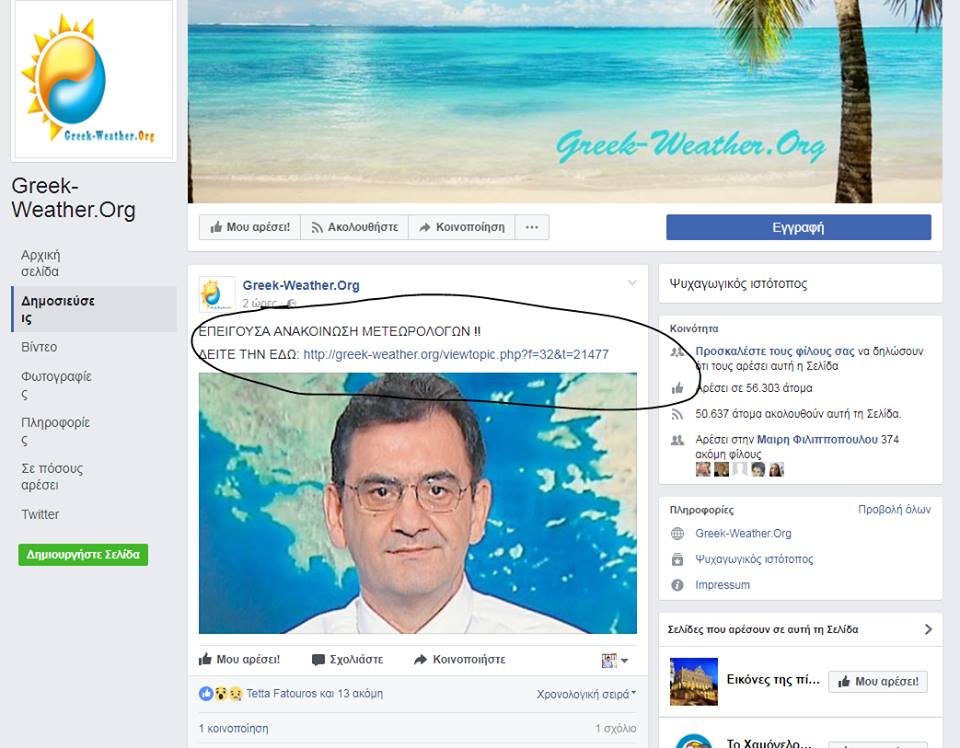Click the Ψυχαγωγικός ιστότοπος category link
The image size is (960, 748).
(754, 559)
